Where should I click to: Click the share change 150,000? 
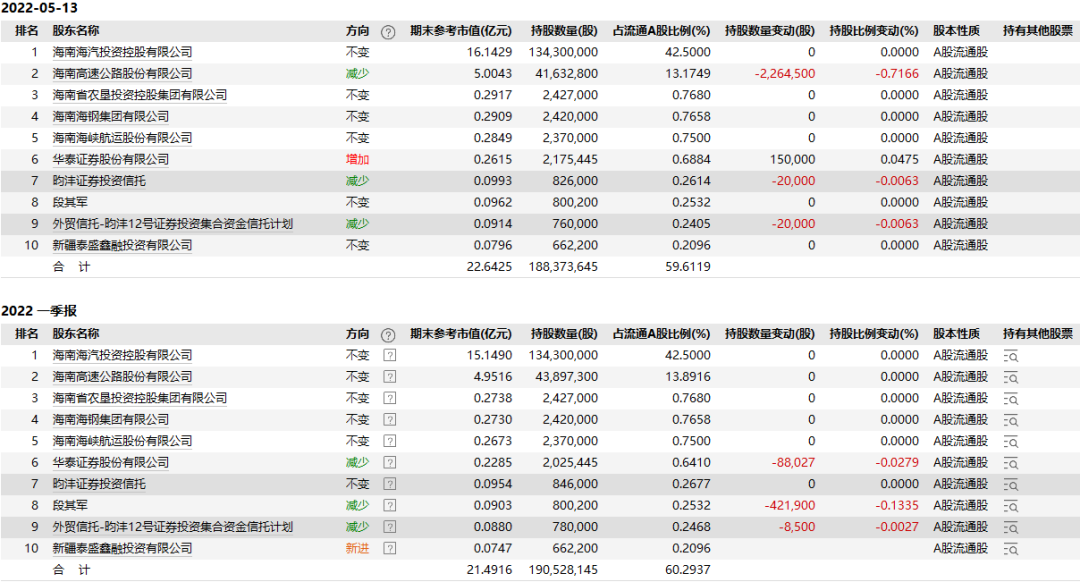[793, 159]
